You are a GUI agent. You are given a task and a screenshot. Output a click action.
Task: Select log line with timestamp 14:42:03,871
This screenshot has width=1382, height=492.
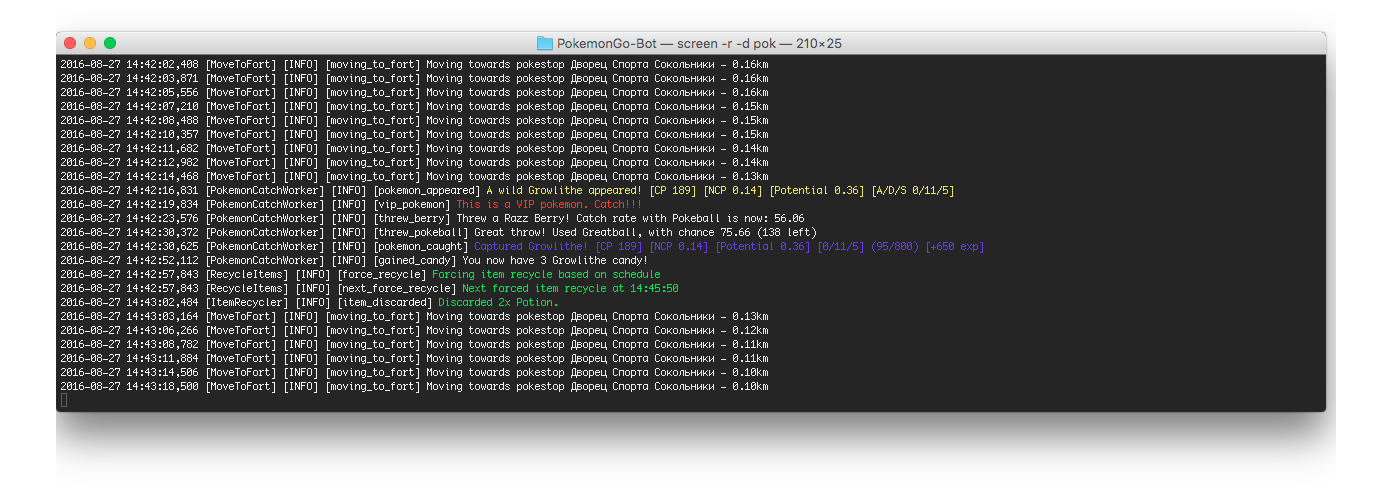(414, 78)
